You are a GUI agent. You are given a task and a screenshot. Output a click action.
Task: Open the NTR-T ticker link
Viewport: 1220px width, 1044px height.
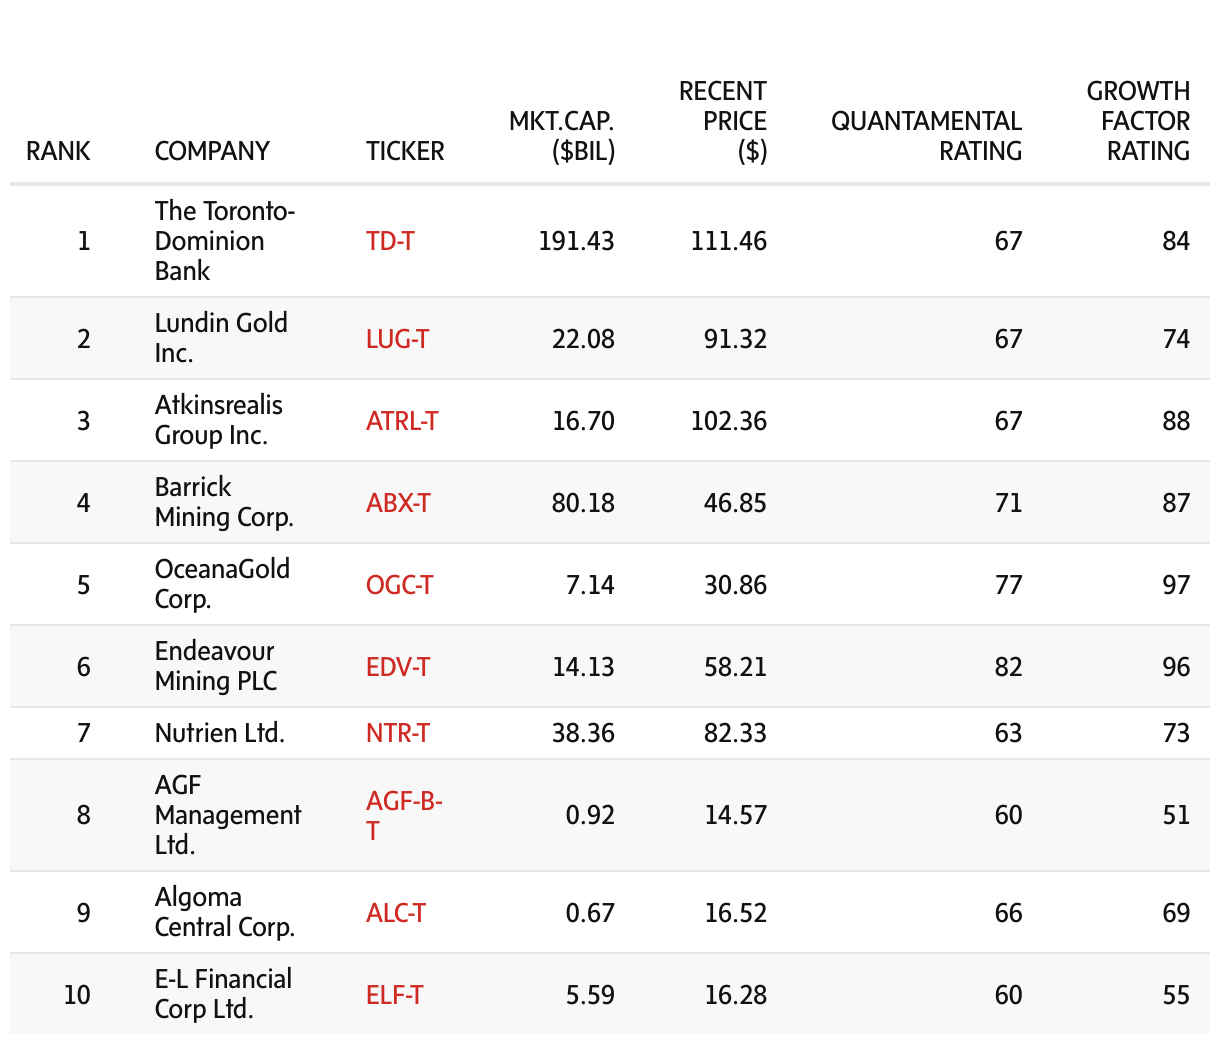398,733
